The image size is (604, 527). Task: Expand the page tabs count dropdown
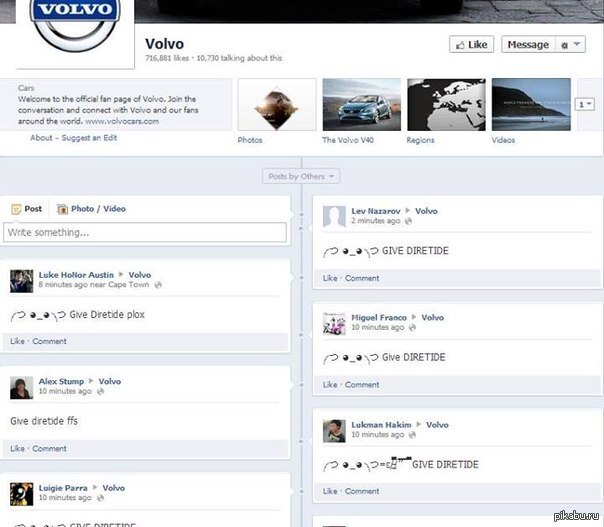585,105
